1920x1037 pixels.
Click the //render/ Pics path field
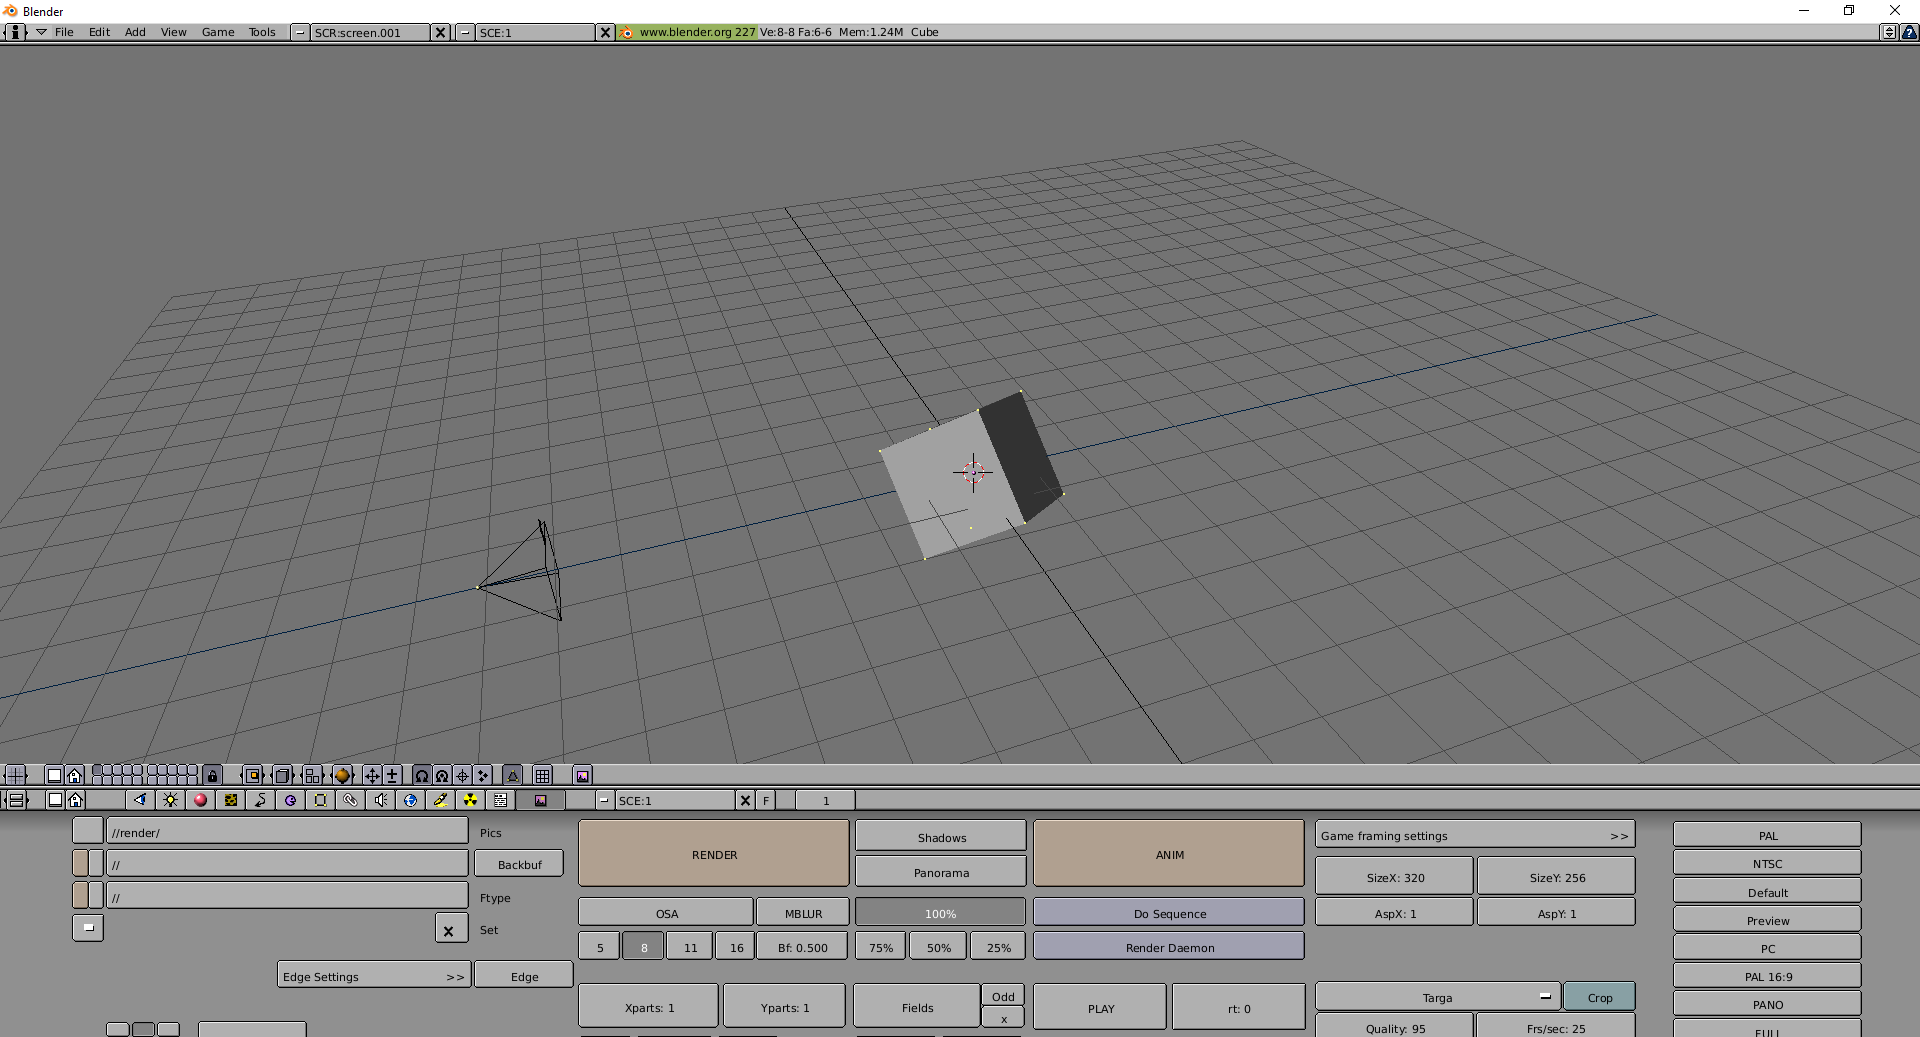tap(287, 831)
